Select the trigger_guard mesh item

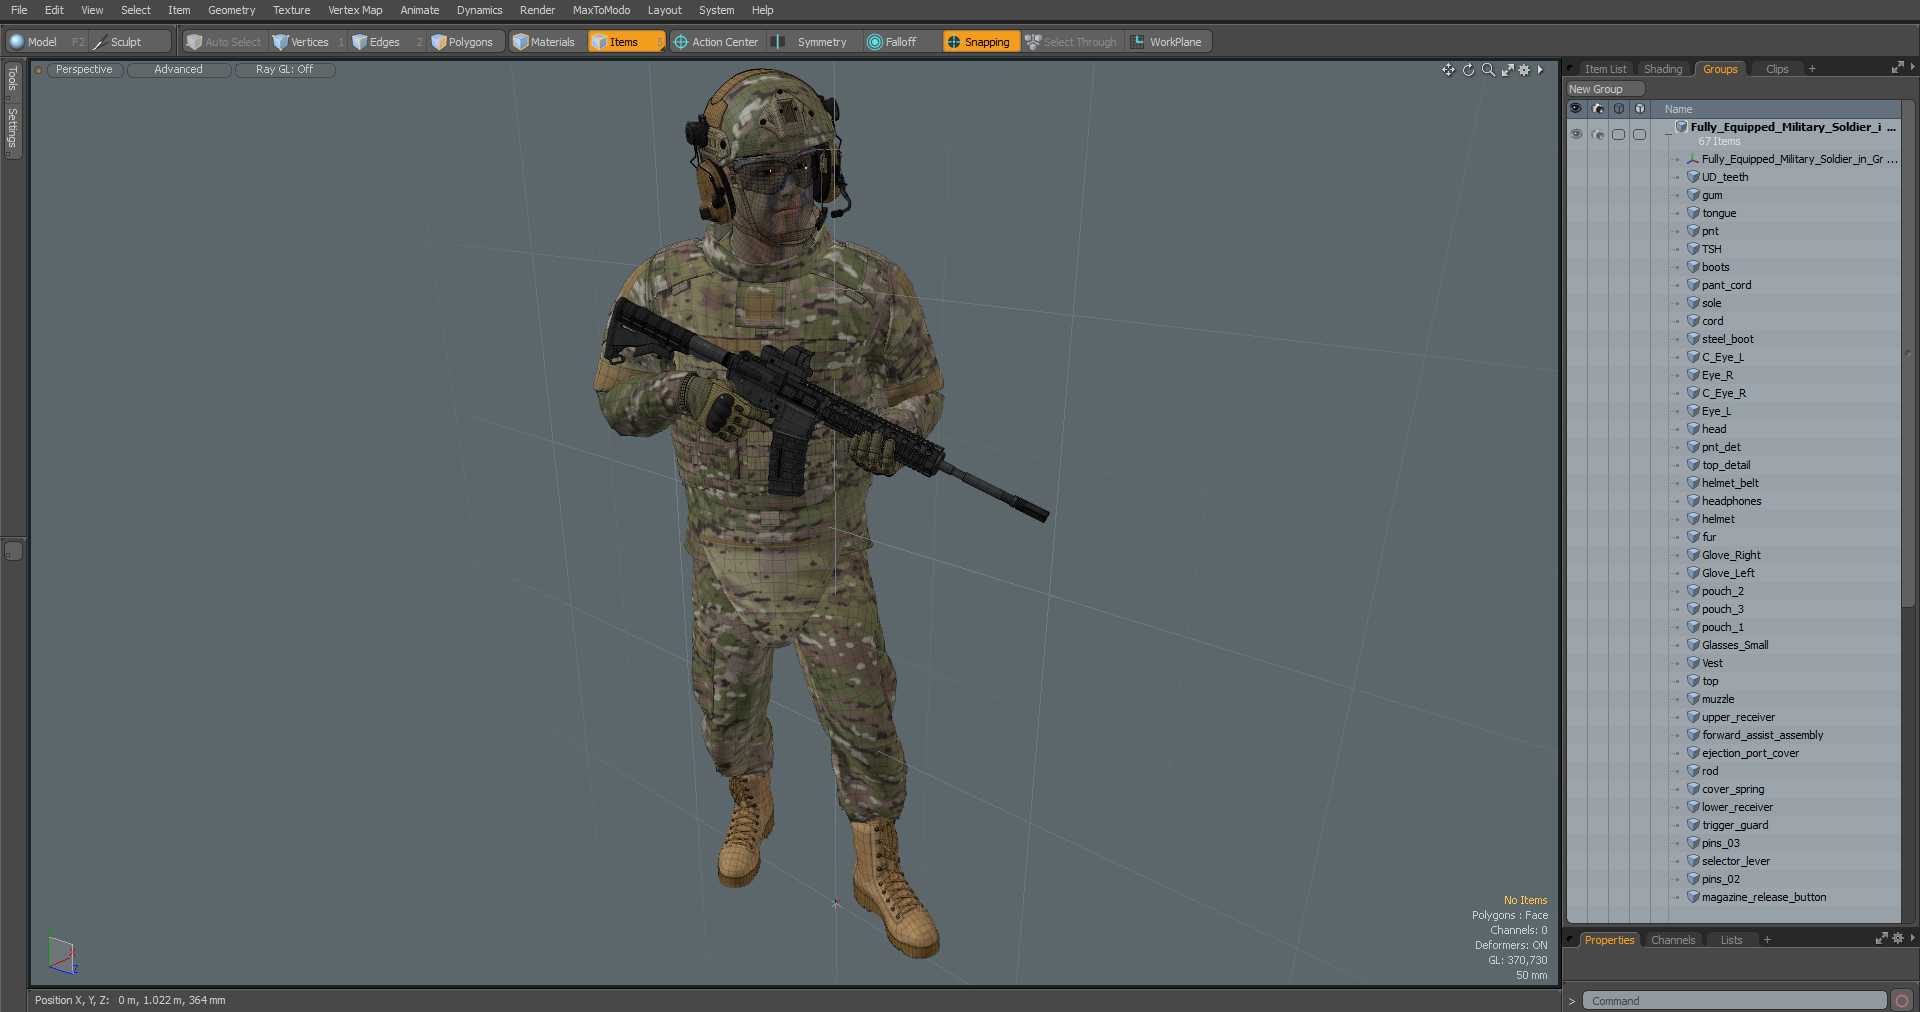click(x=1735, y=825)
